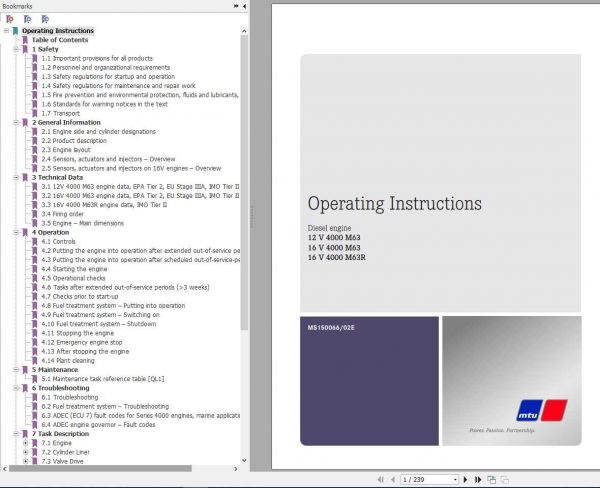Click the page layout icon beside navigation arrows
600x488 pixels.
[x=492, y=480]
